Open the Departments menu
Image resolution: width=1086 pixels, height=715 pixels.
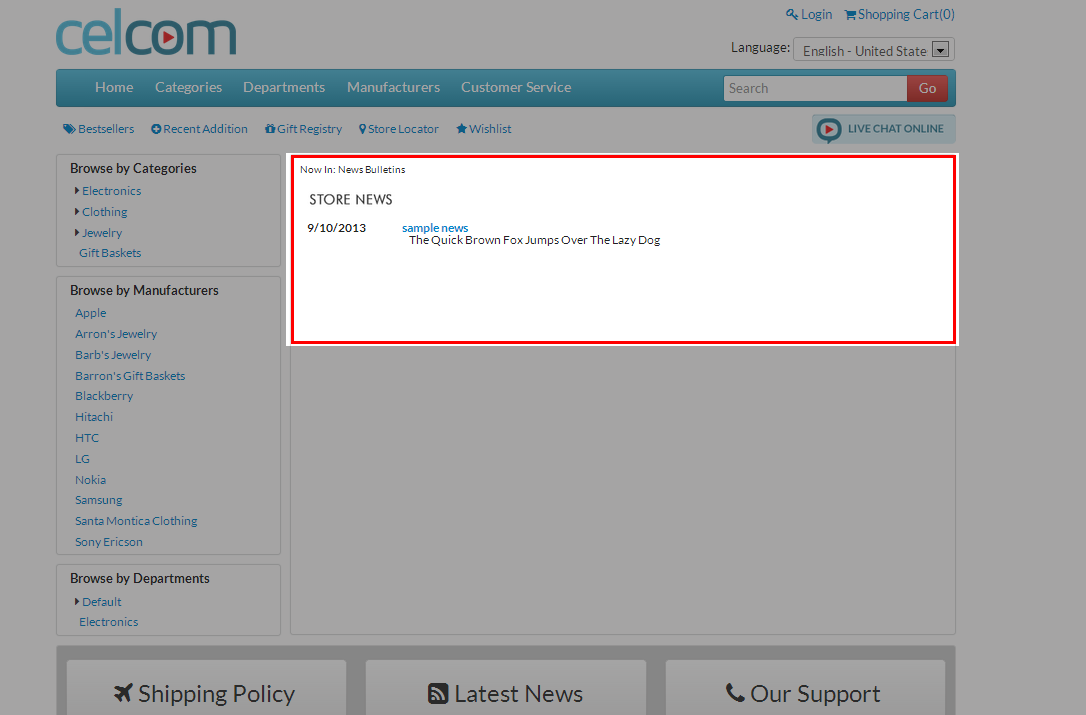click(x=284, y=87)
